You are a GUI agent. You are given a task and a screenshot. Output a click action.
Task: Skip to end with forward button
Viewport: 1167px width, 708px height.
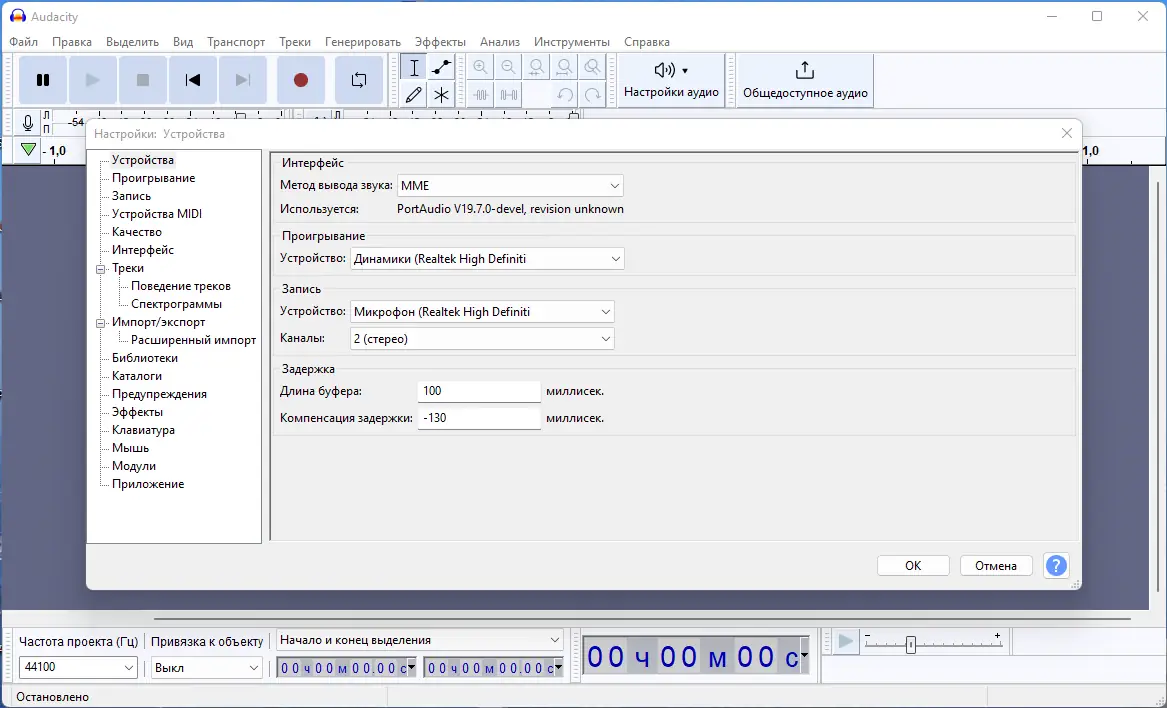pyautogui.click(x=243, y=80)
